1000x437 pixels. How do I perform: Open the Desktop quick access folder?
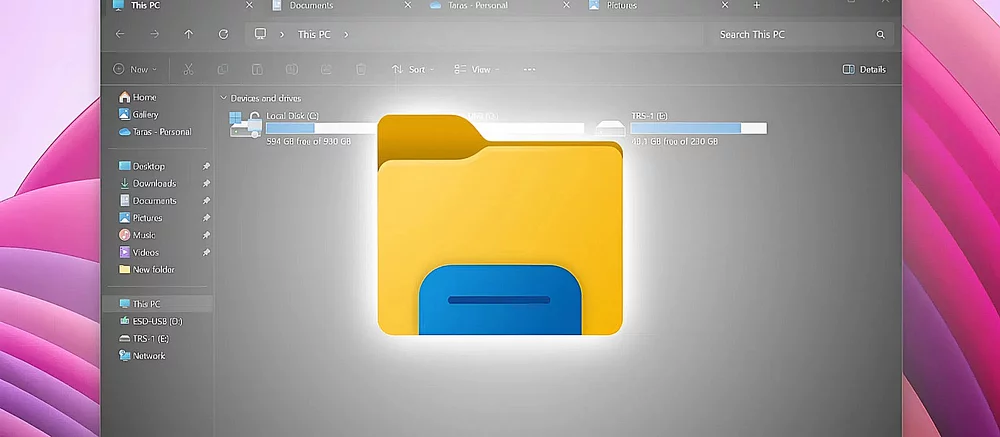[142, 166]
